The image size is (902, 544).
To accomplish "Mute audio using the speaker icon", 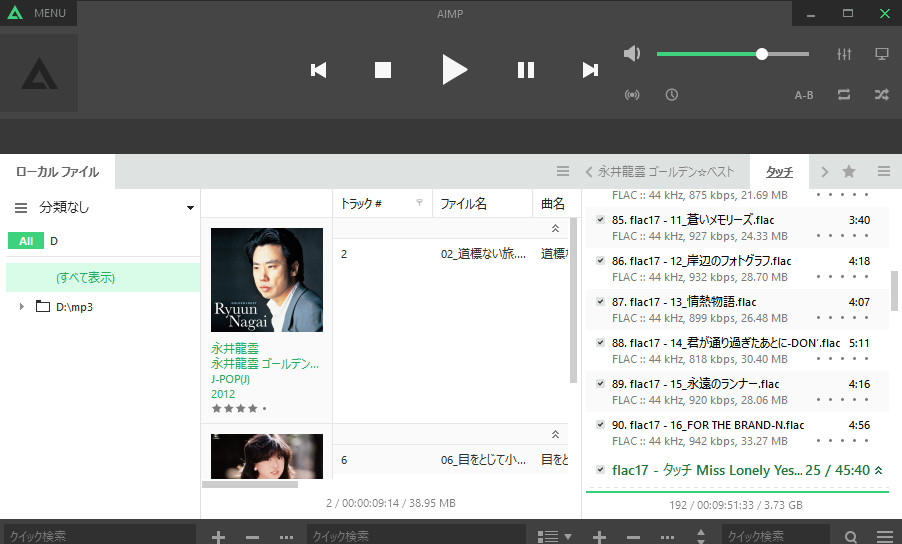I will (632, 54).
